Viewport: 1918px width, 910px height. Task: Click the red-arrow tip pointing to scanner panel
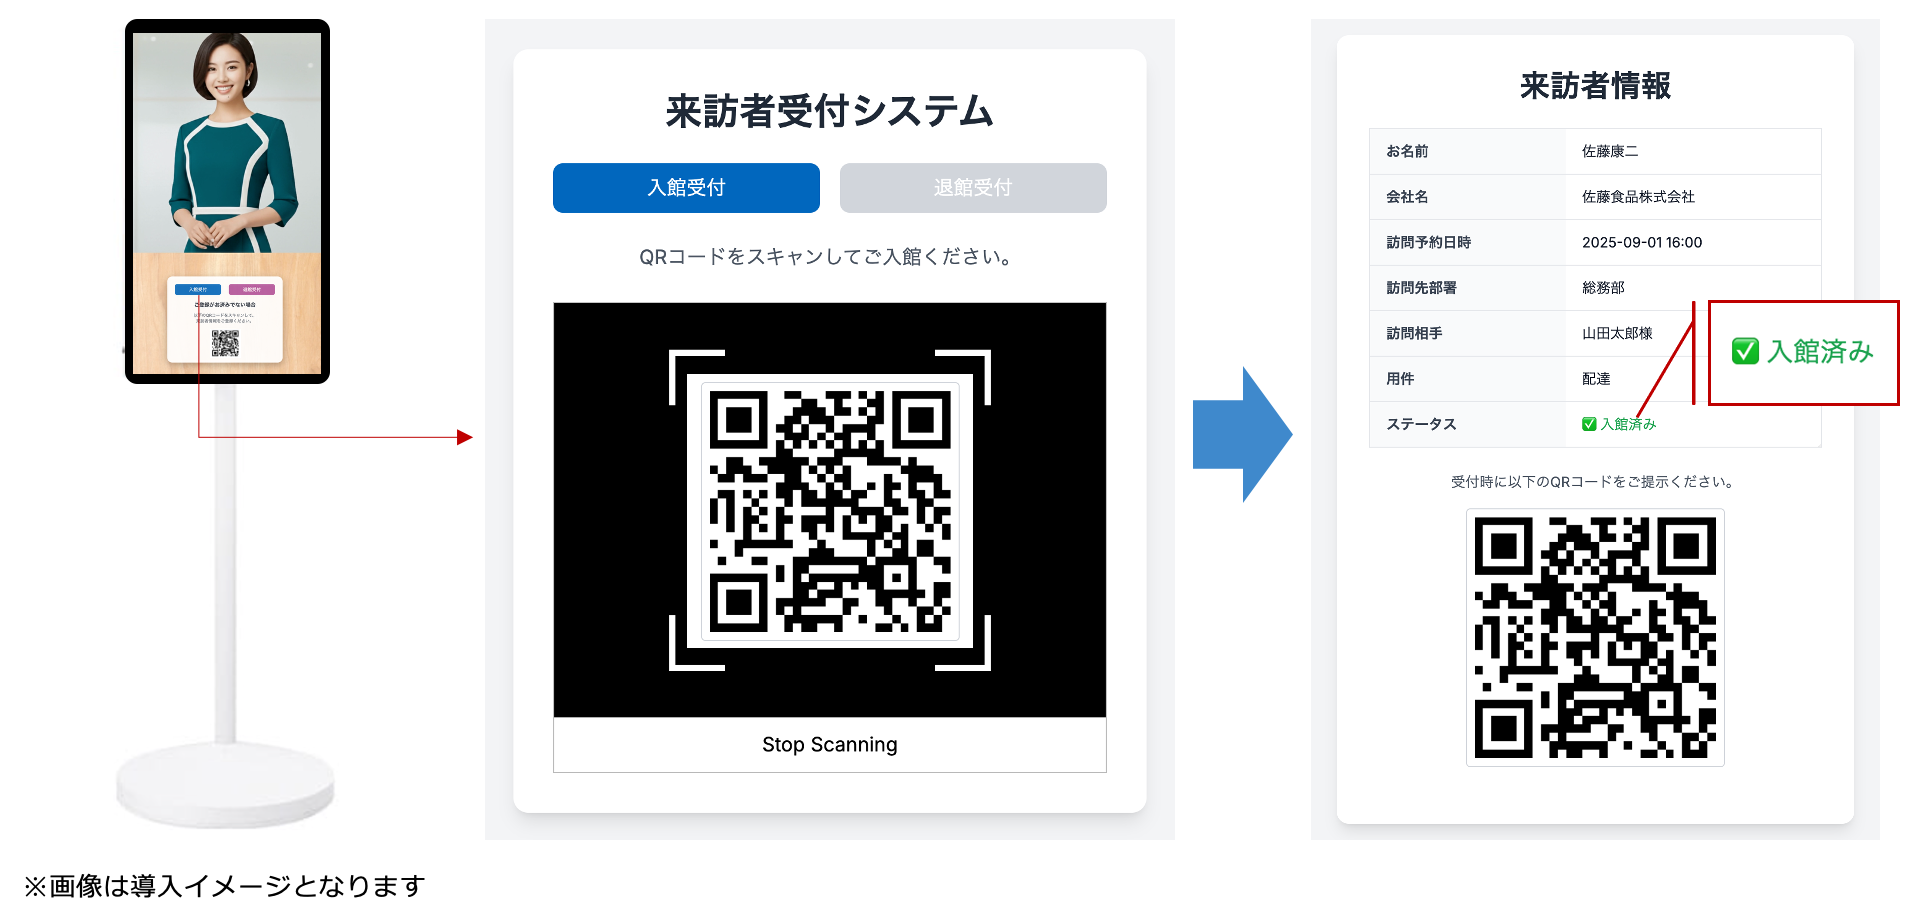click(466, 437)
